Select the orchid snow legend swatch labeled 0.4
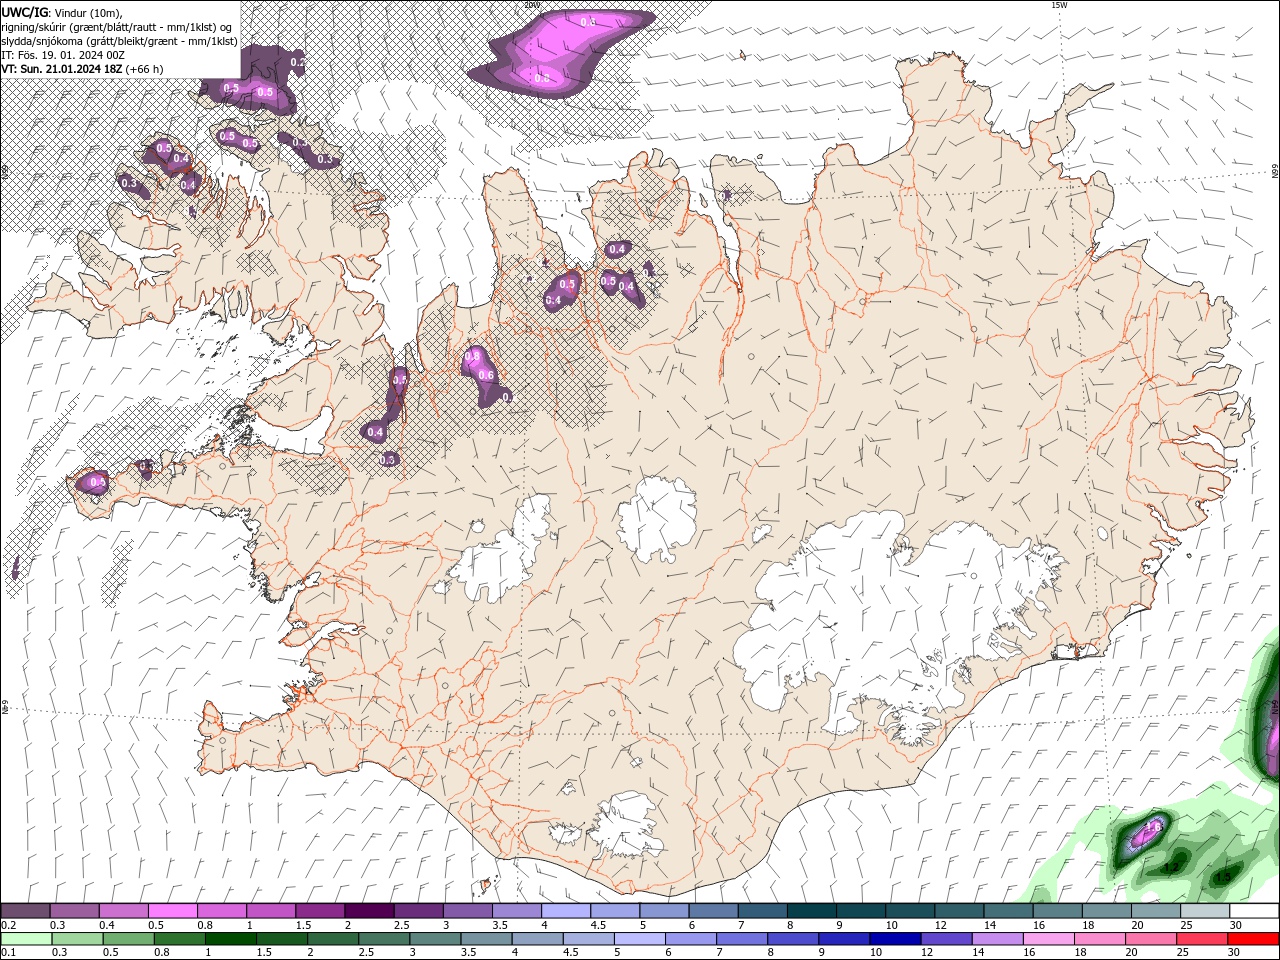The height and width of the screenshot is (960, 1280). 123,911
